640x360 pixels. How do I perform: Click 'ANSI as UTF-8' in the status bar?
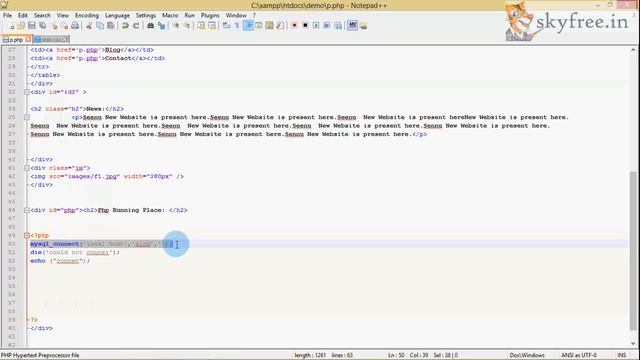tap(579, 355)
